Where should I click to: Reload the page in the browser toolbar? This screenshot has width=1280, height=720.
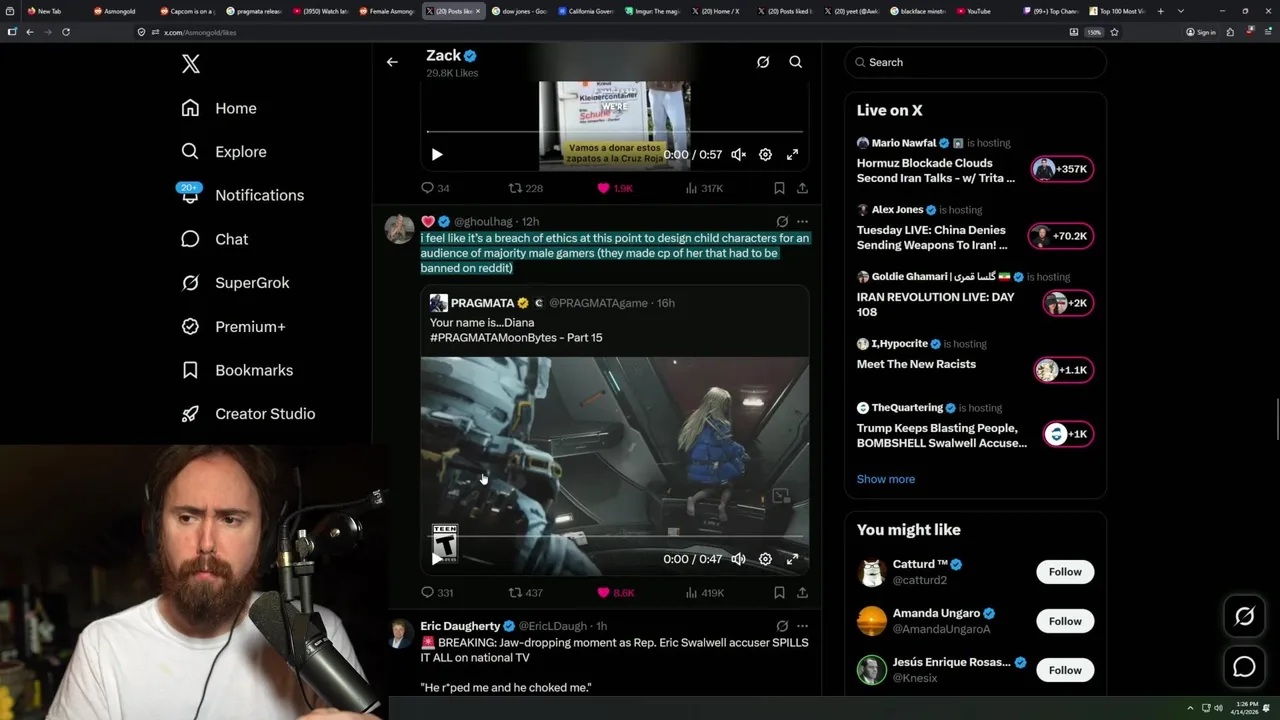click(66, 32)
